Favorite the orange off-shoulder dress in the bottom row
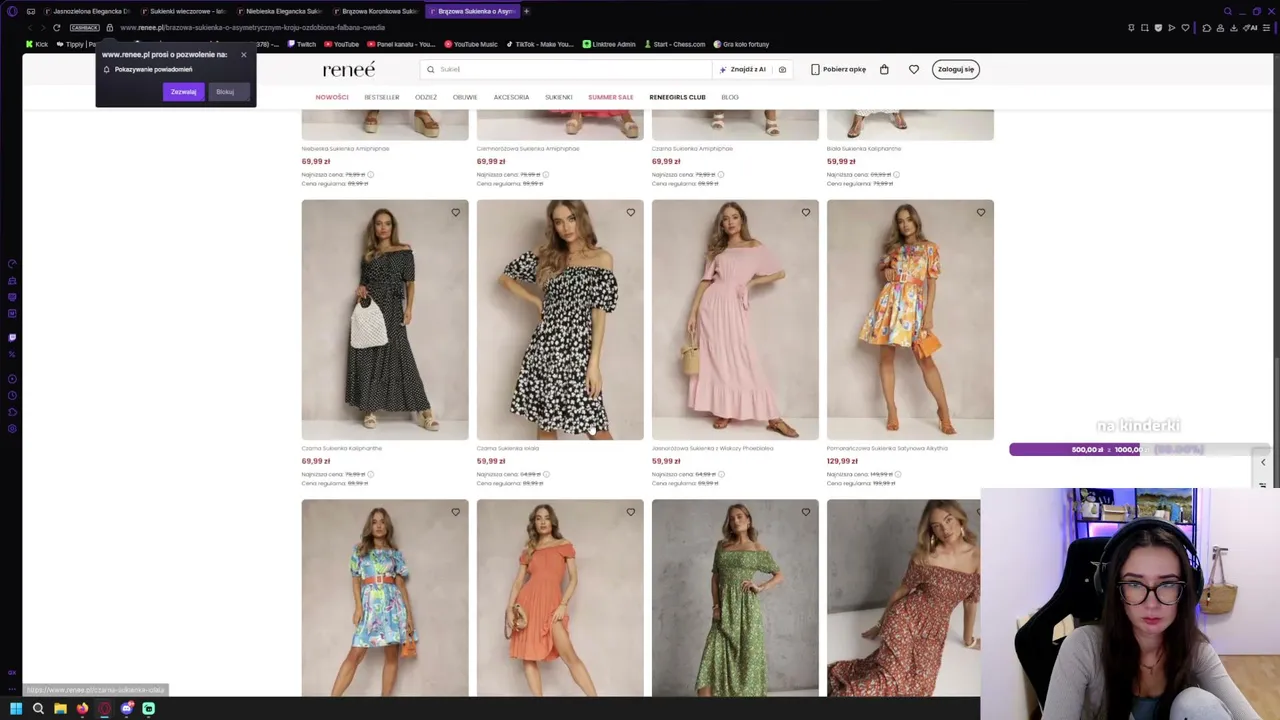The image size is (1280, 720). [x=630, y=512]
